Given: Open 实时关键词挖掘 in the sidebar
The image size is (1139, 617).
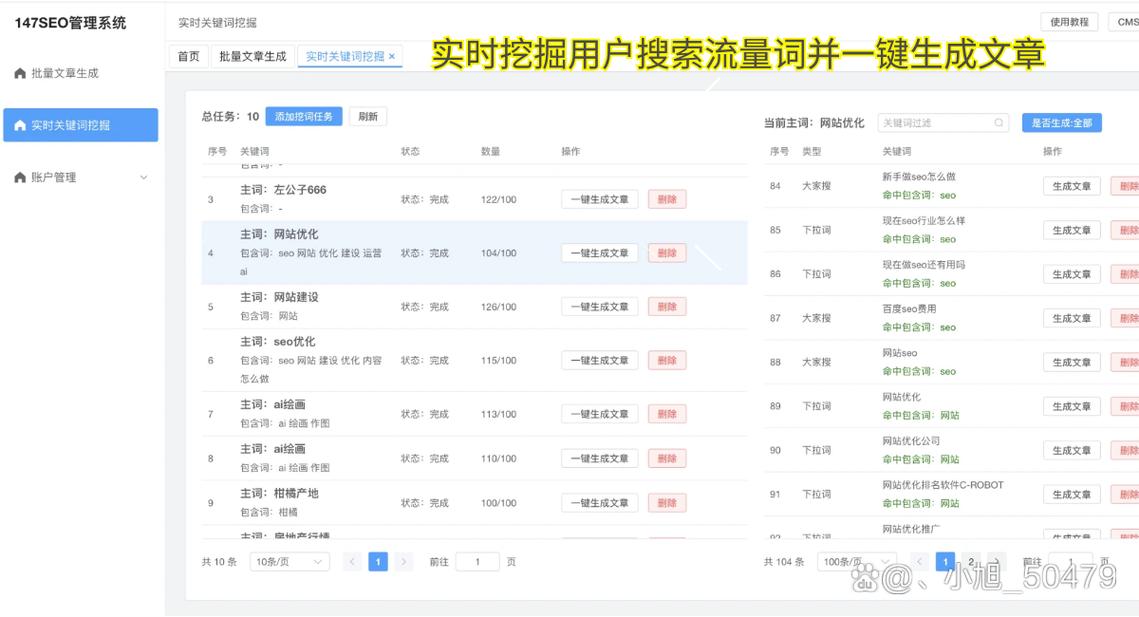Looking at the screenshot, I should pos(81,125).
